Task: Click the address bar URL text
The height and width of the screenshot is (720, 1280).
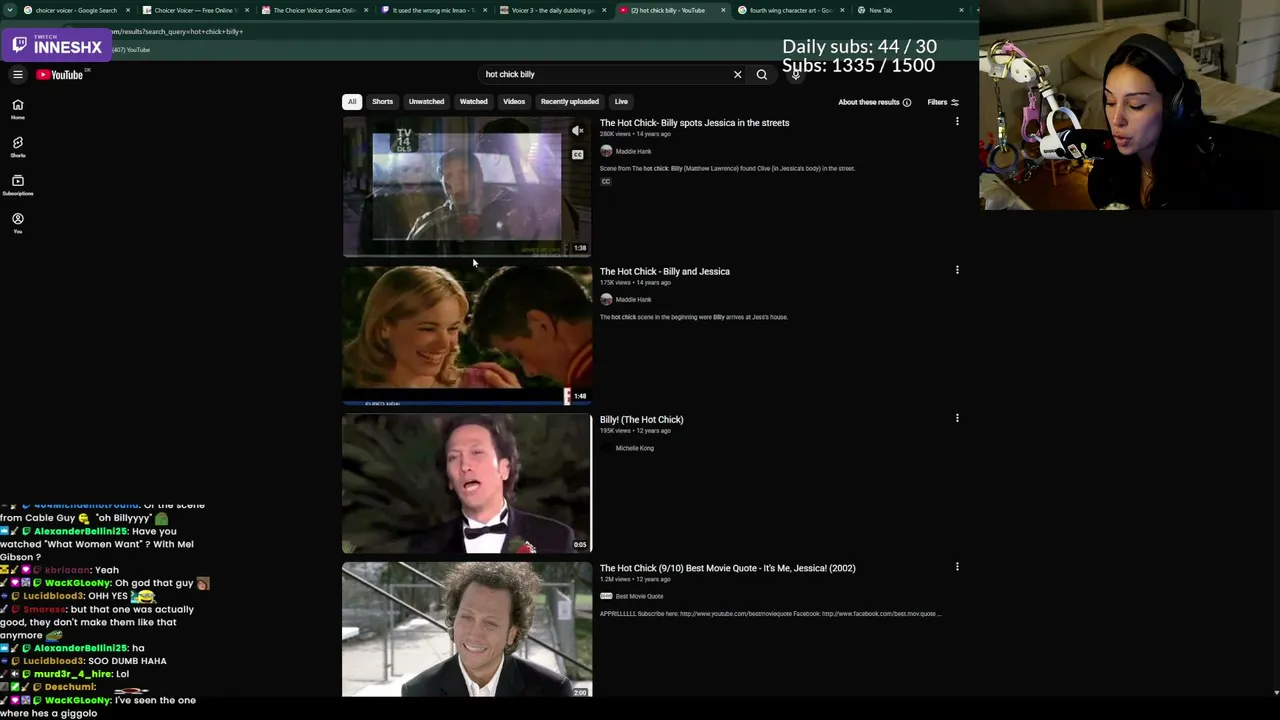Action: click(176, 31)
